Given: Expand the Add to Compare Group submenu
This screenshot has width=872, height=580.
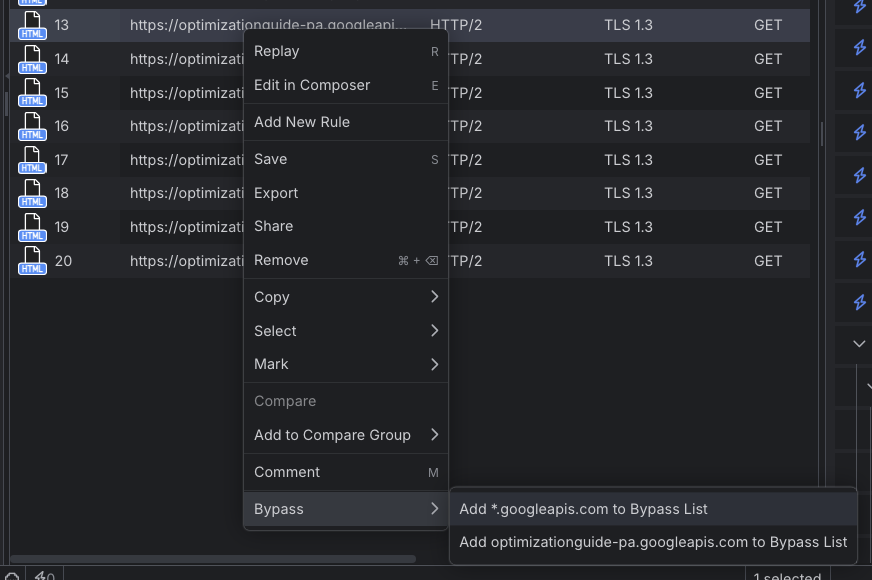Looking at the screenshot, I should (345, 435).
